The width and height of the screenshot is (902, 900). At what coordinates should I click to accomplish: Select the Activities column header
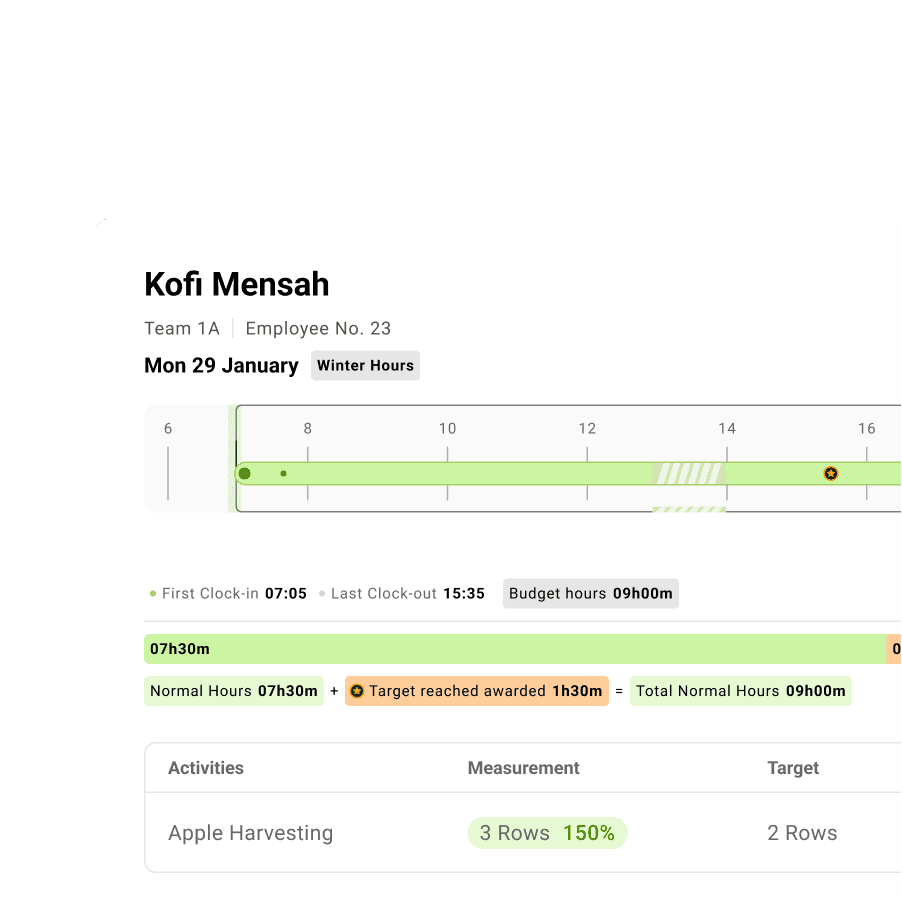click(205, 768)
